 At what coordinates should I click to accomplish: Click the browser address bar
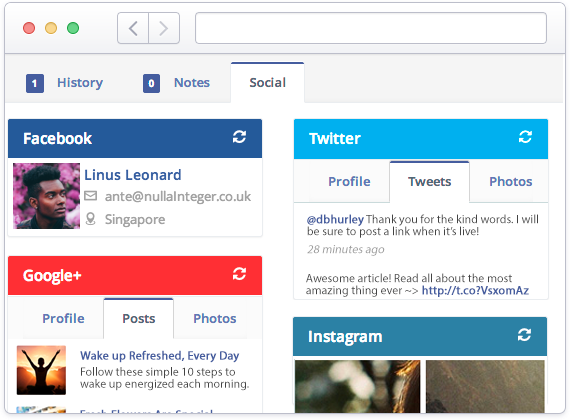pos(371,28)
